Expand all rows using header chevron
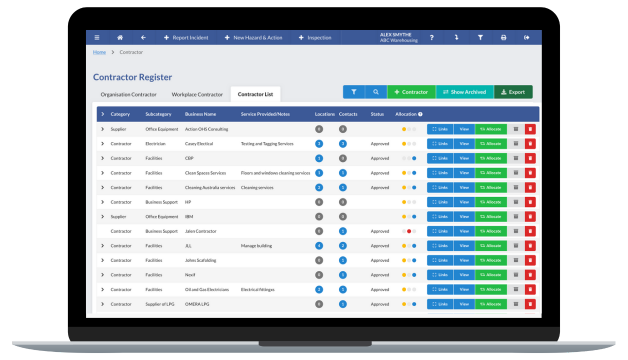Image resolution: width=628 pixels, height=360 pixels. 103,114
